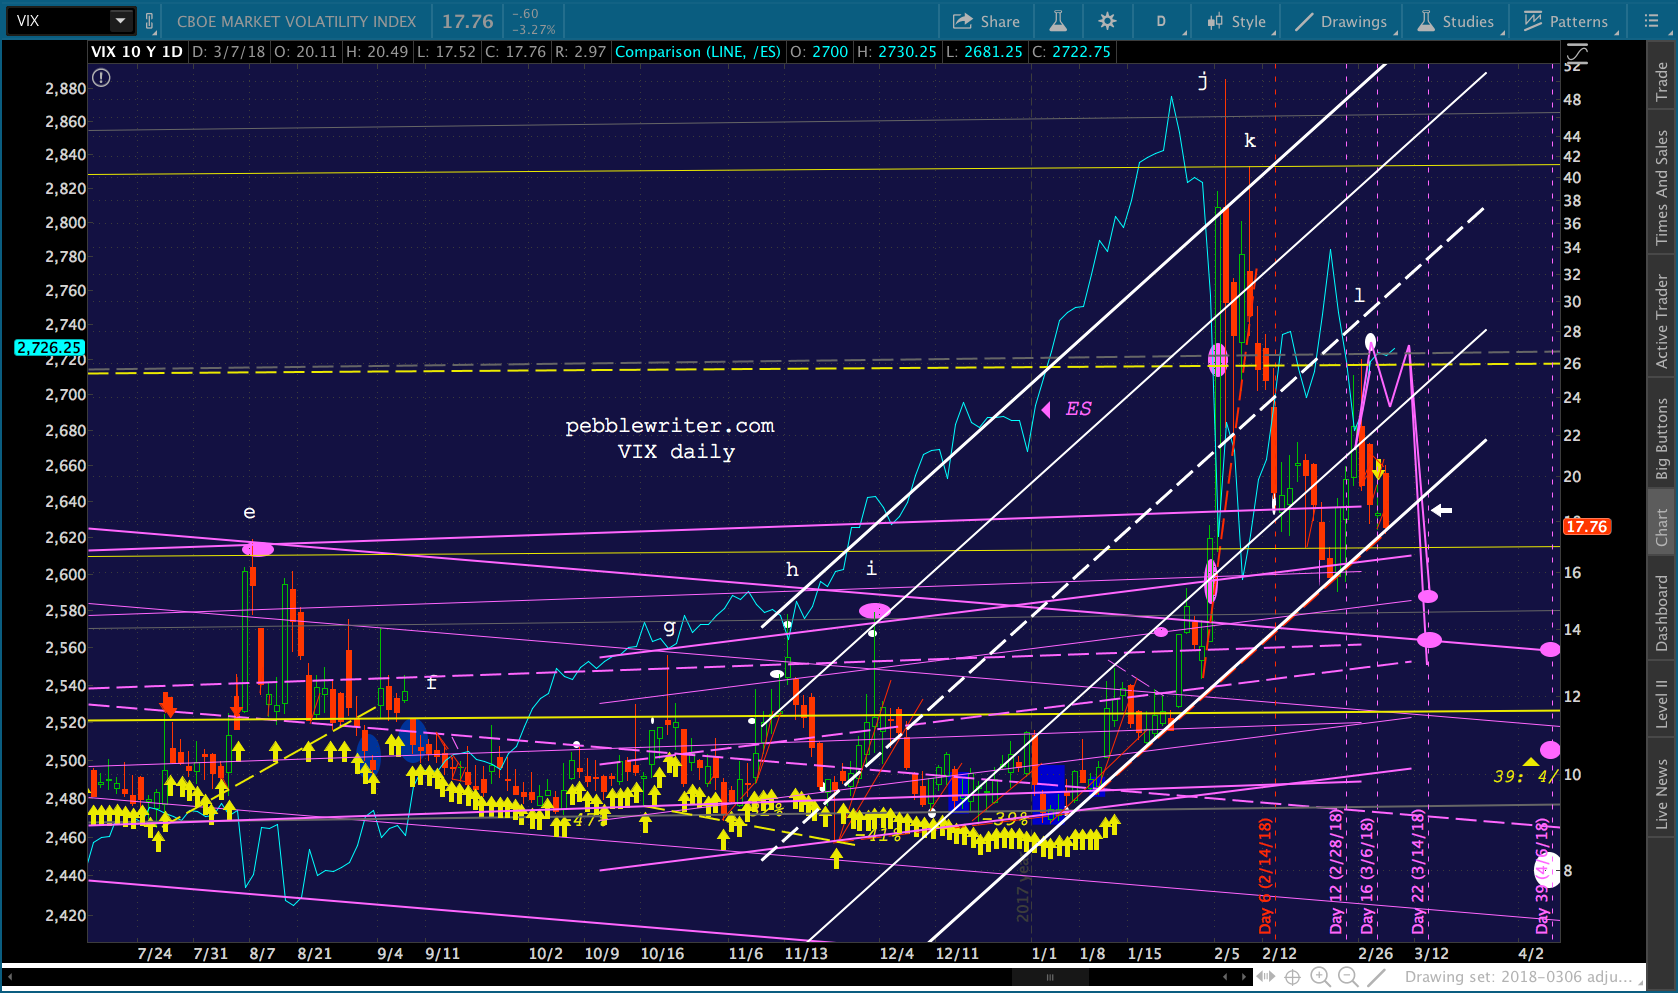The image size is (1678, 993).
Task: Expand the VIX symbol dropdown arrow
Action: tap(120, 21)
